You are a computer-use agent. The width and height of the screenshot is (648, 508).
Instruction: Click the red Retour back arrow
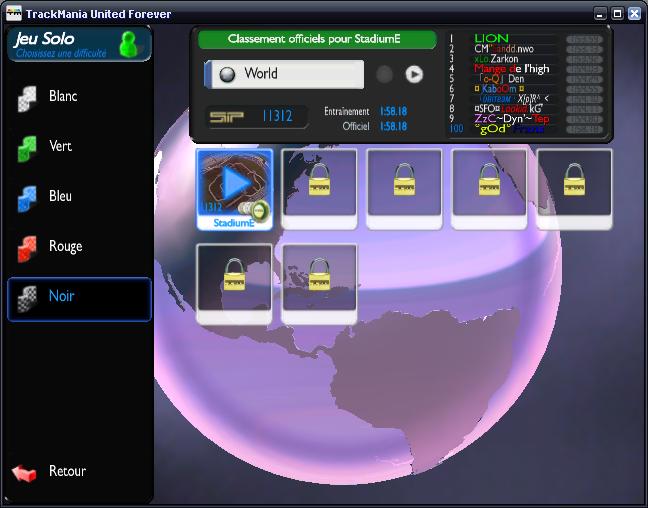25,472
